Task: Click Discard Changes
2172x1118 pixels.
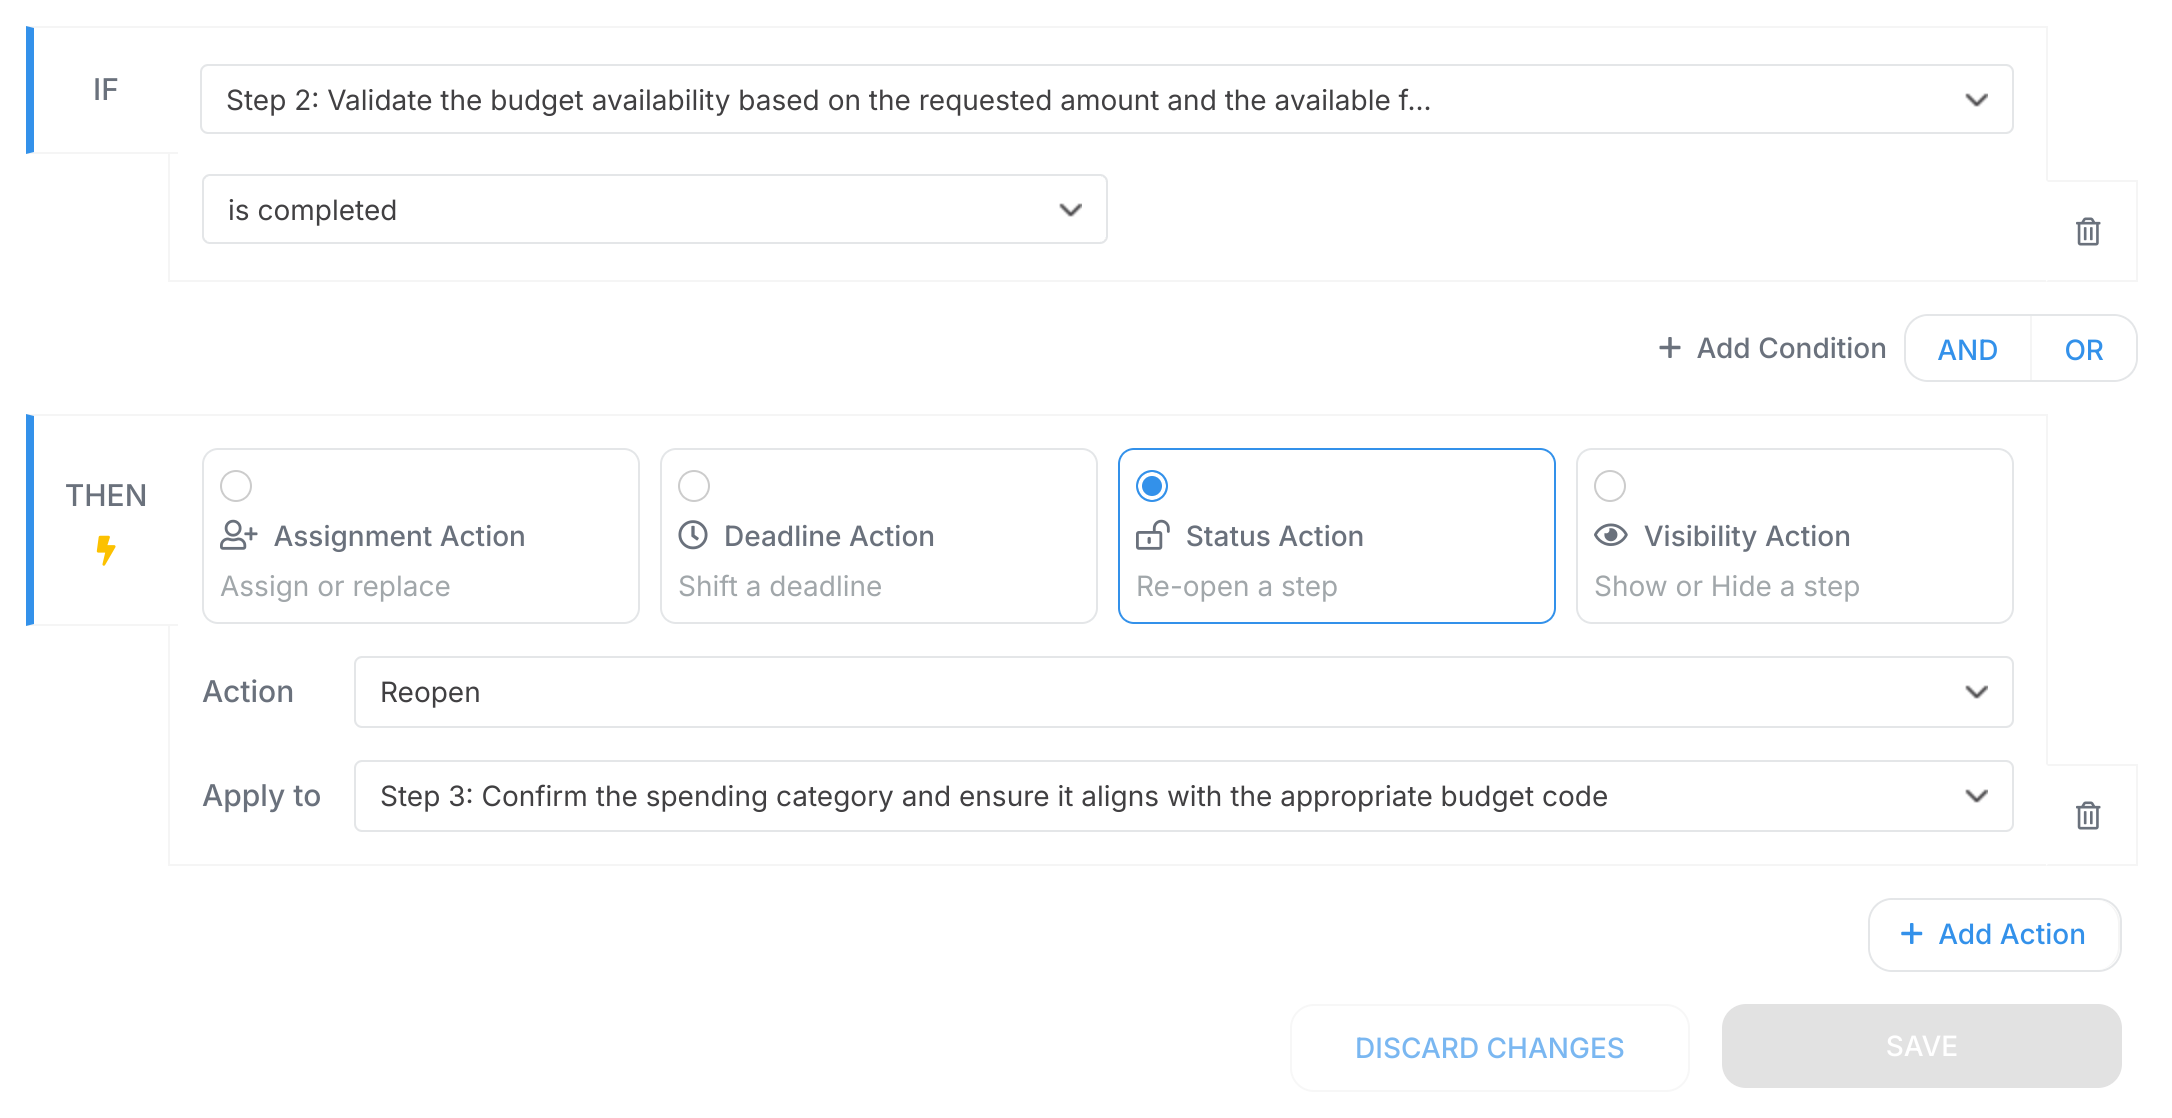Action: [x=1488, y=1047]
